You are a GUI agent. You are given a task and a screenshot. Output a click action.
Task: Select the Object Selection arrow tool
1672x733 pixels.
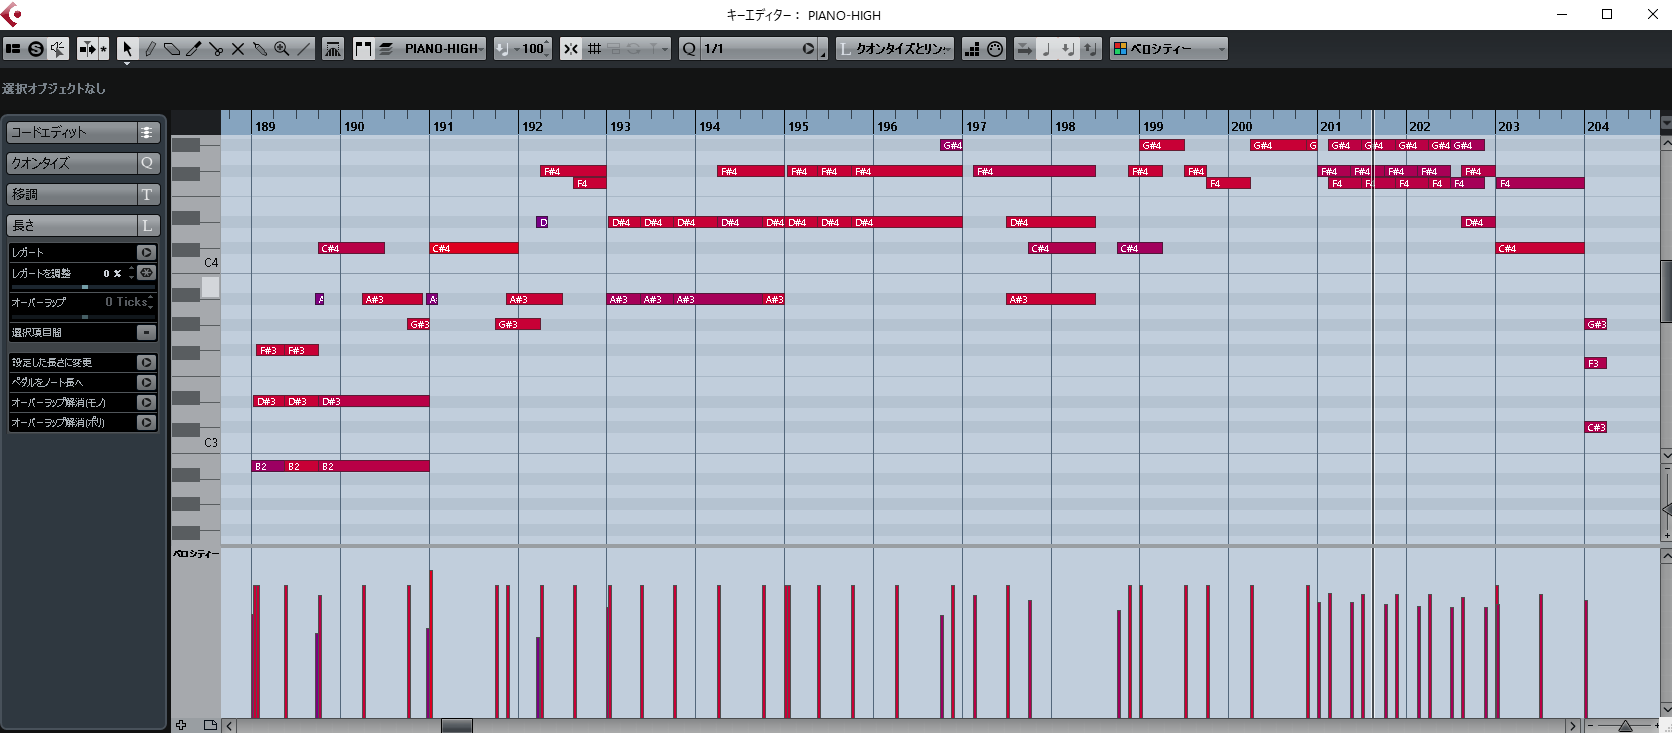[x=127, y=49]
